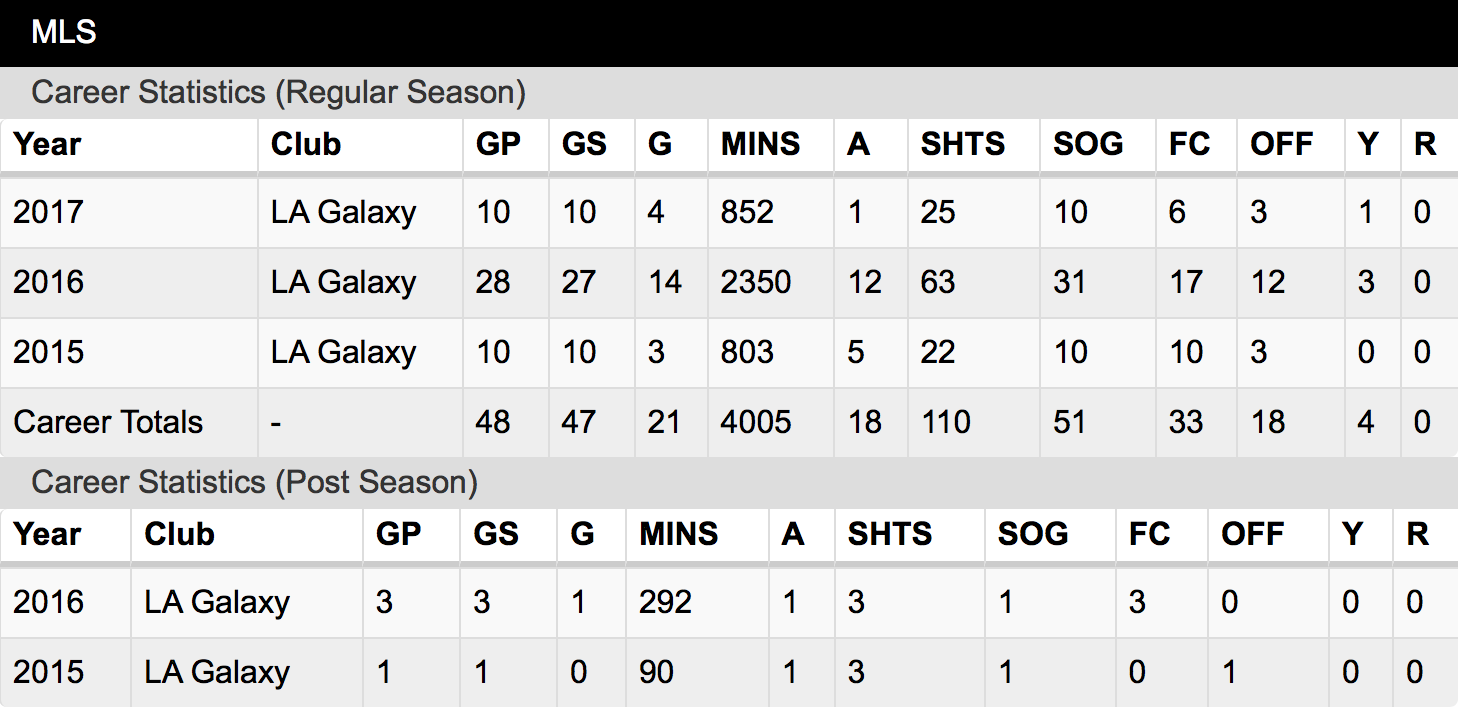Click the Club column header in regular season
Image resolution: width=1458 pixels, height=710 pixels.
pyautogui.click(x=306, y=144)
